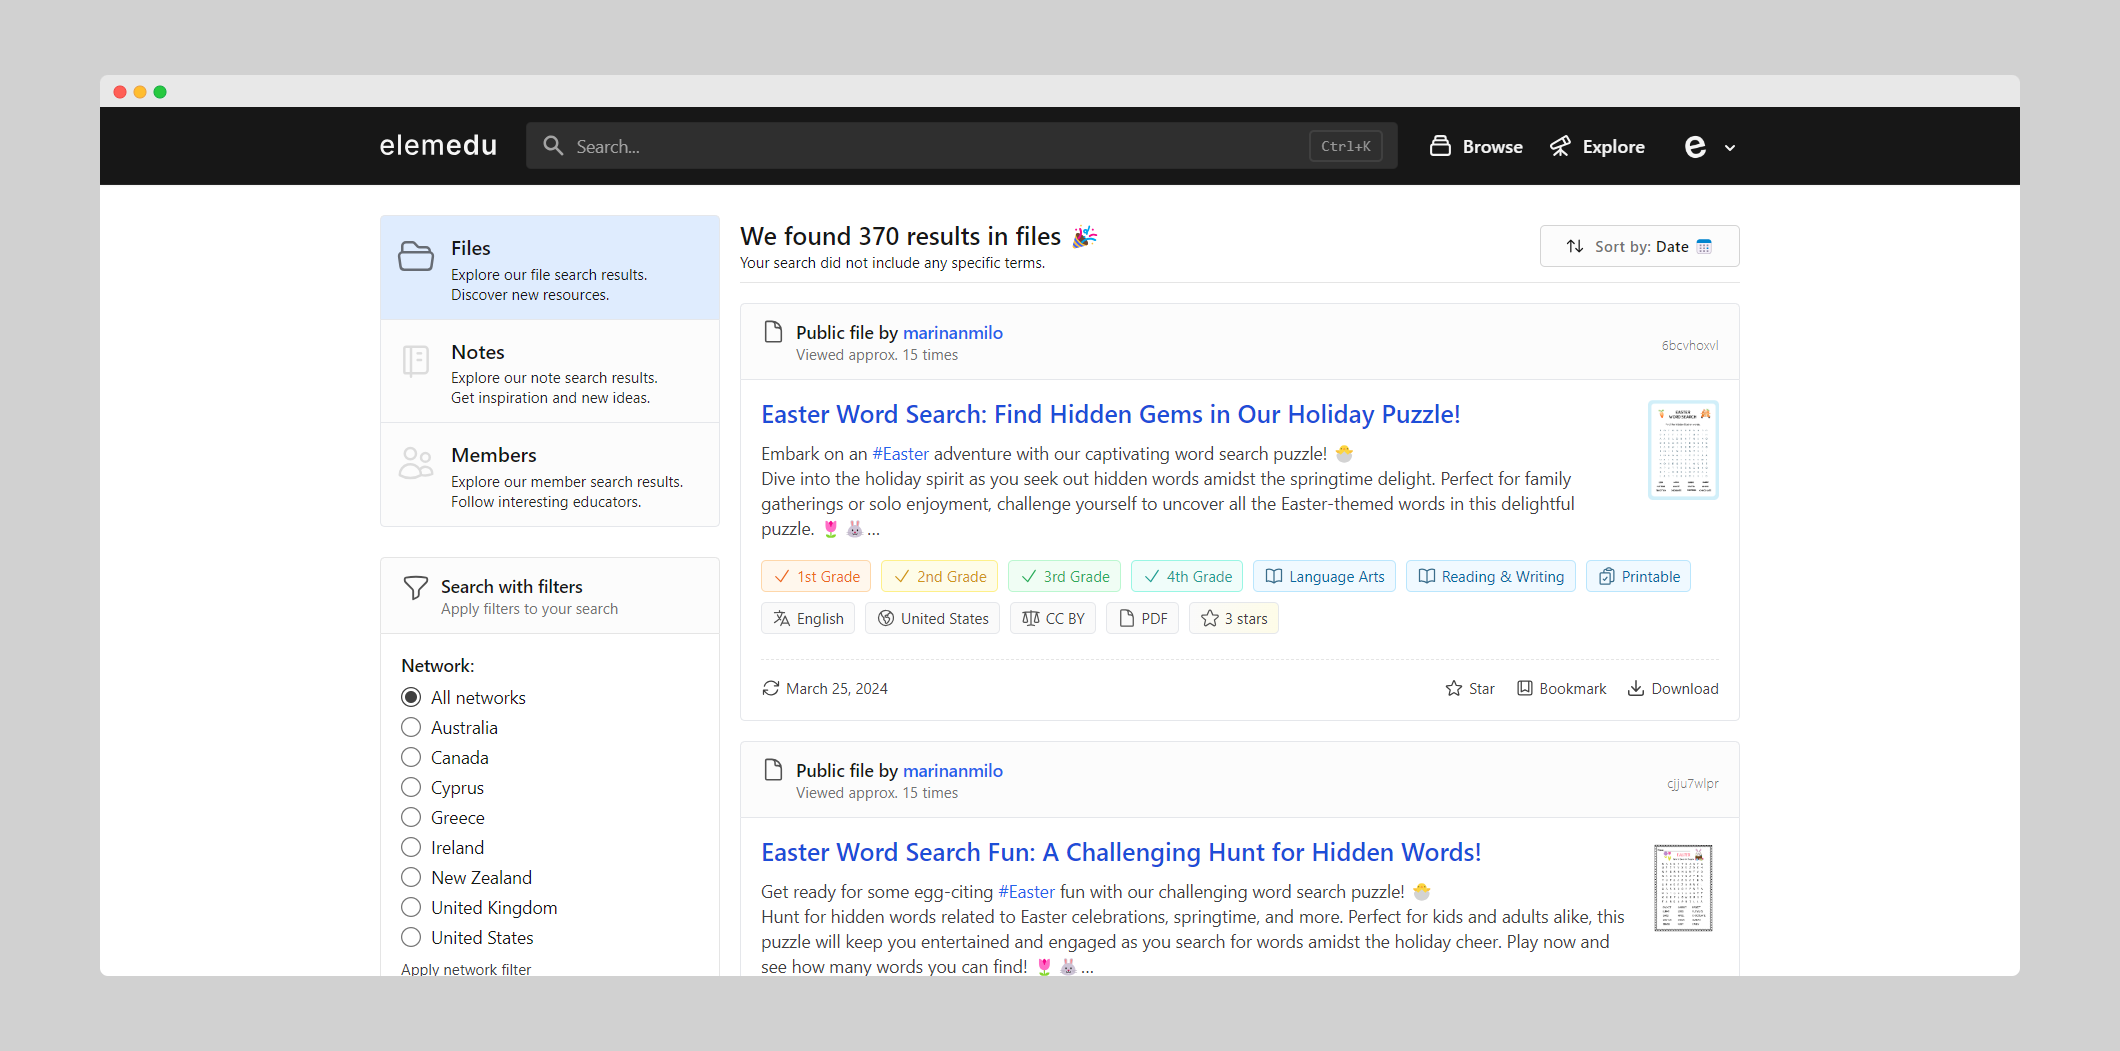Select the New Zealand network radio button

[411, 877]
